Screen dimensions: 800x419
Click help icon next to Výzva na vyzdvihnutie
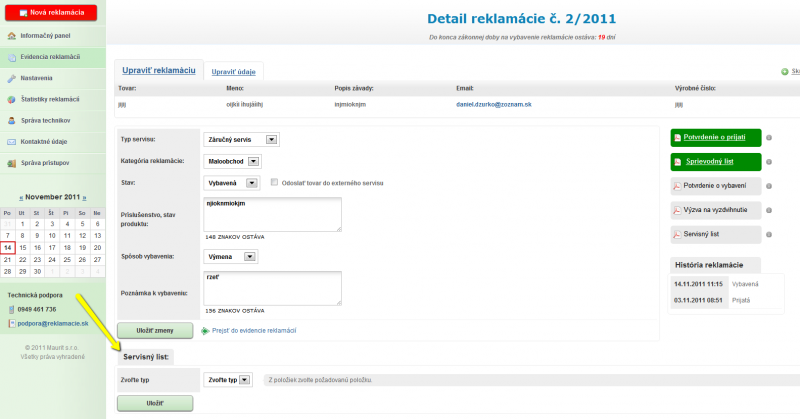[769, 210]
